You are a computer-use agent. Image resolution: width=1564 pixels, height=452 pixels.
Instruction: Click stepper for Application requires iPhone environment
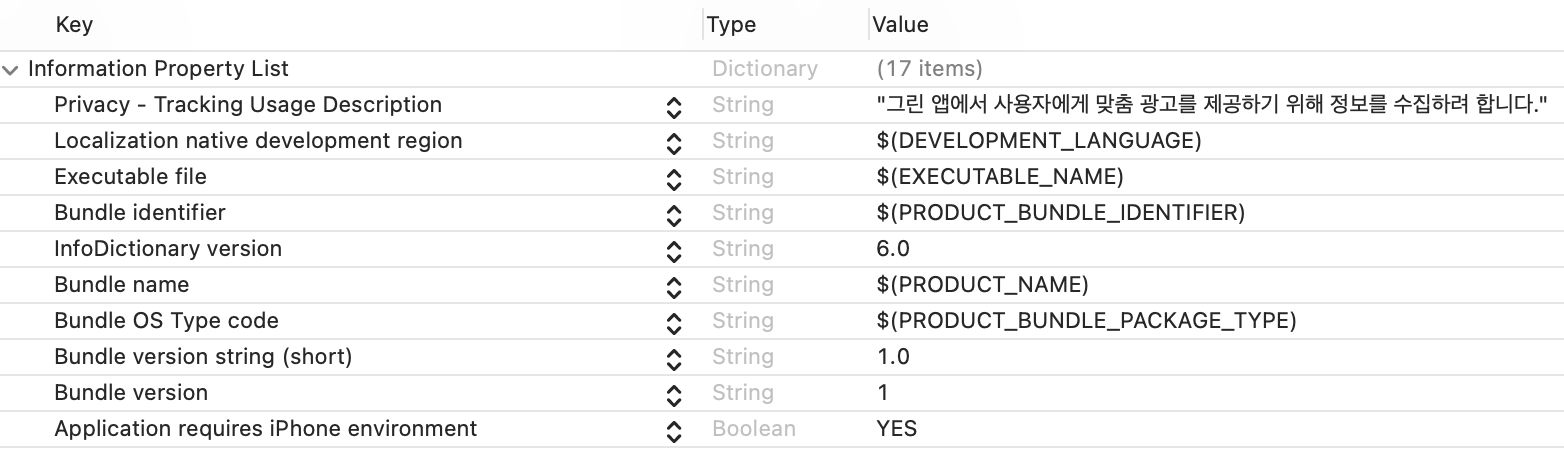pyautogui.click(x=674, y=431)
